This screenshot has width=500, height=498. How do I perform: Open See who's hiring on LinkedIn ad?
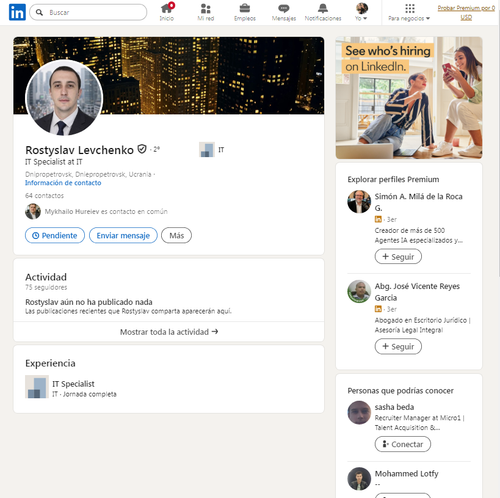point(409,98)
